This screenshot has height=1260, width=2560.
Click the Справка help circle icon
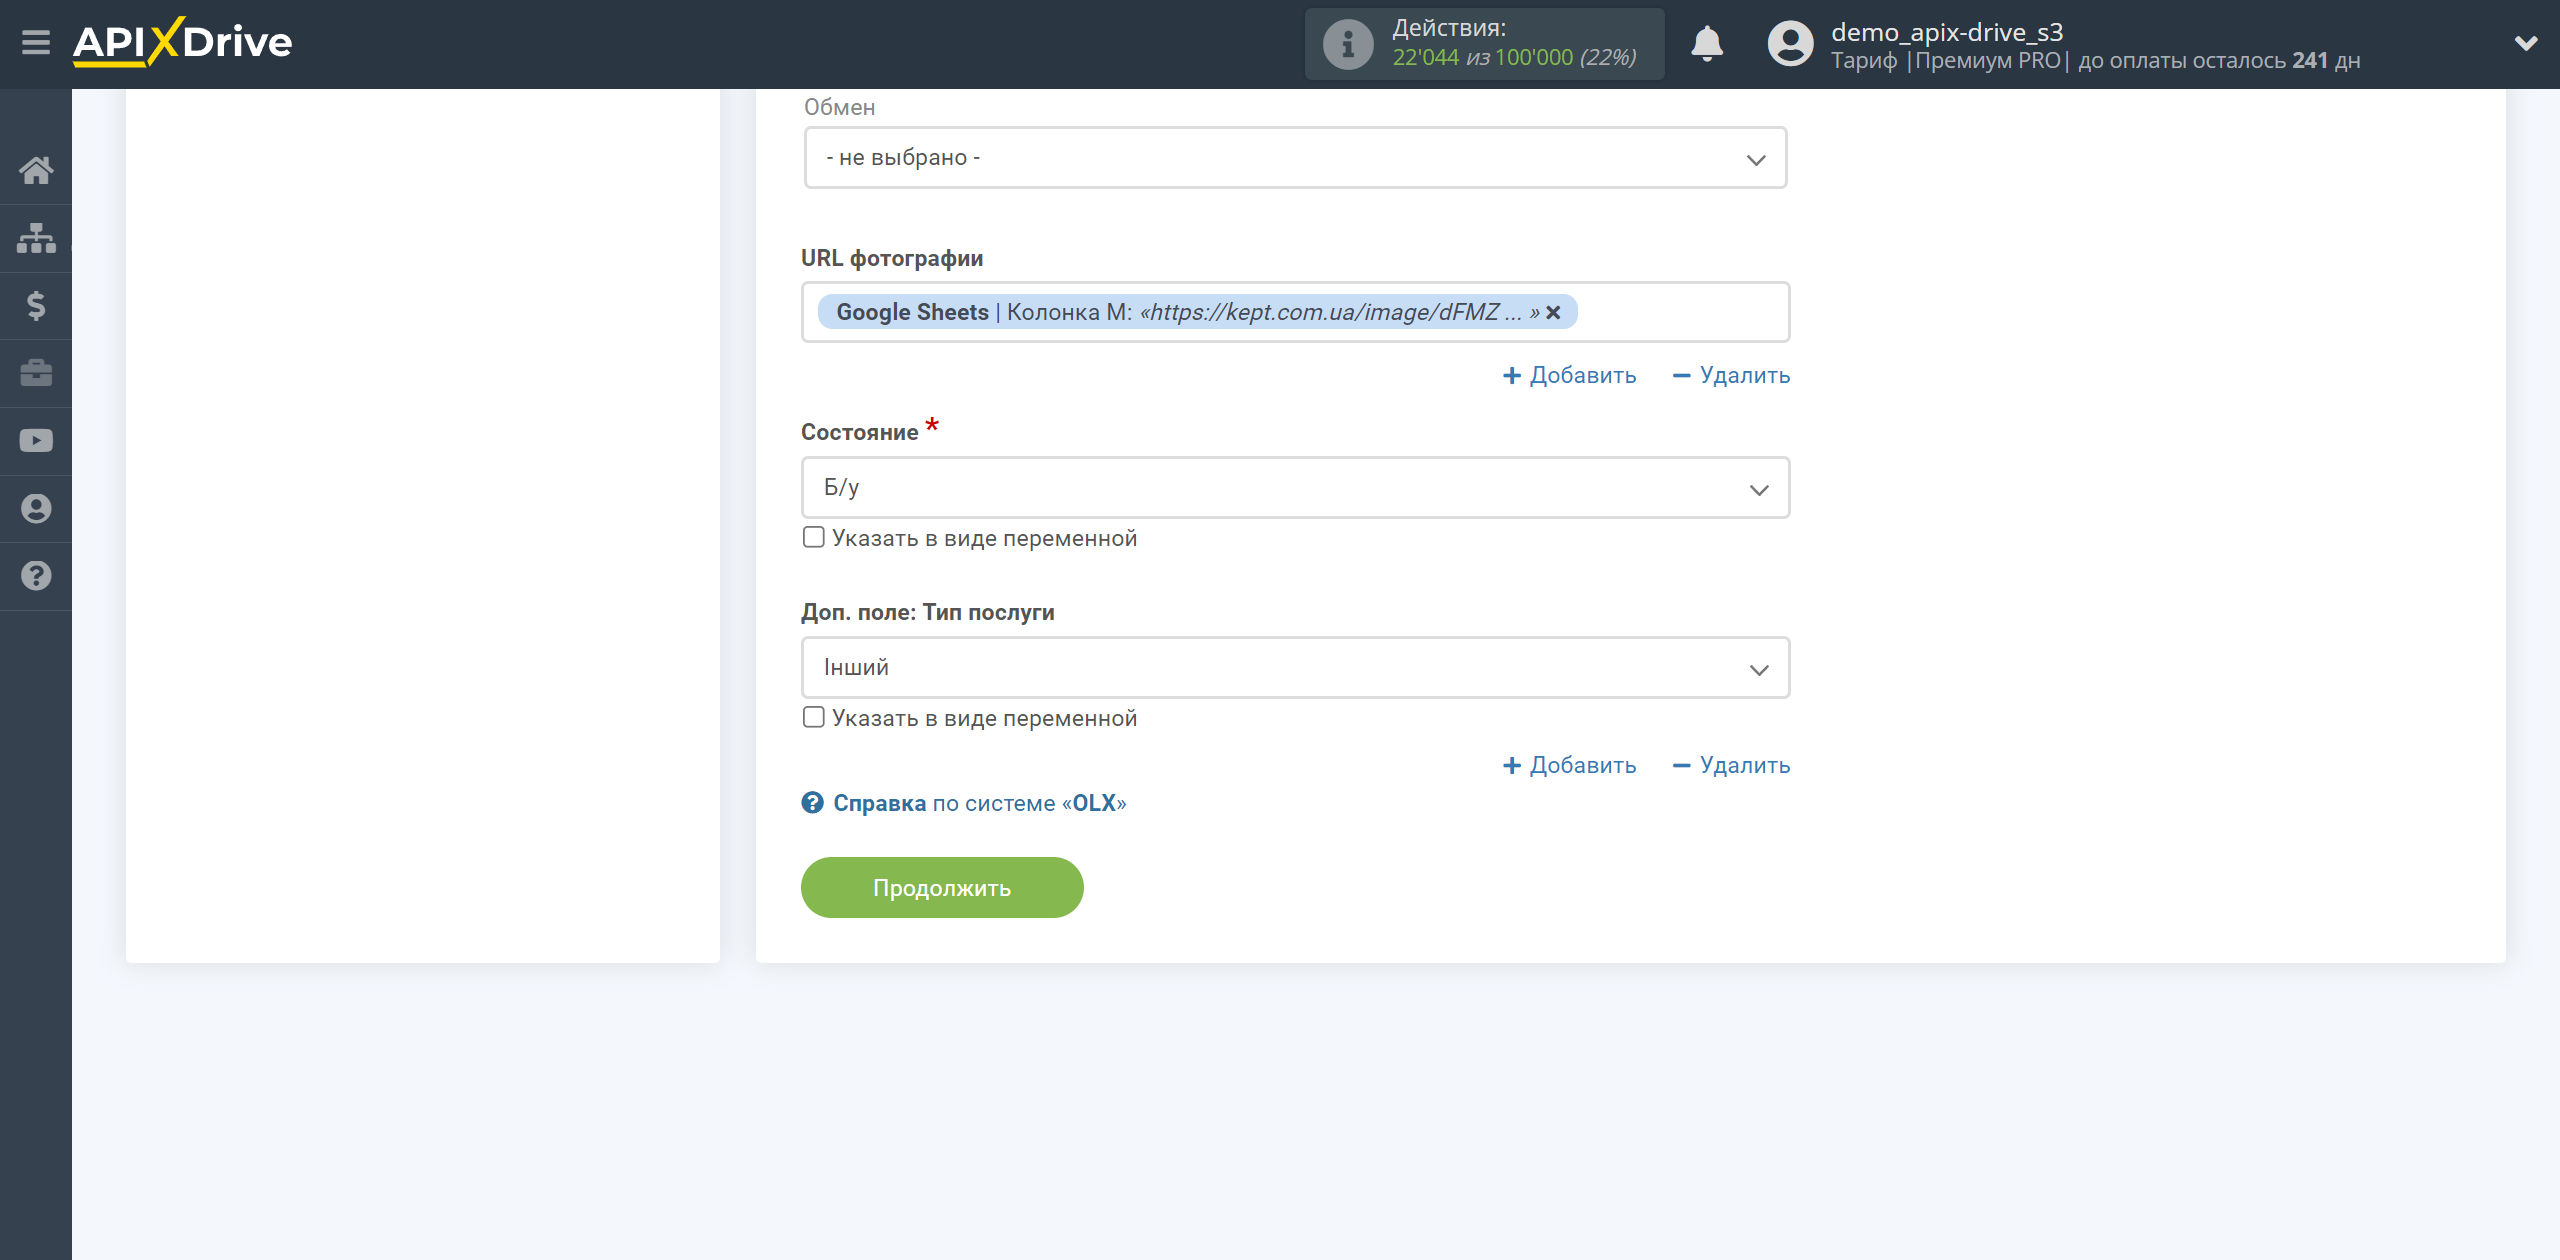[812, 803]
